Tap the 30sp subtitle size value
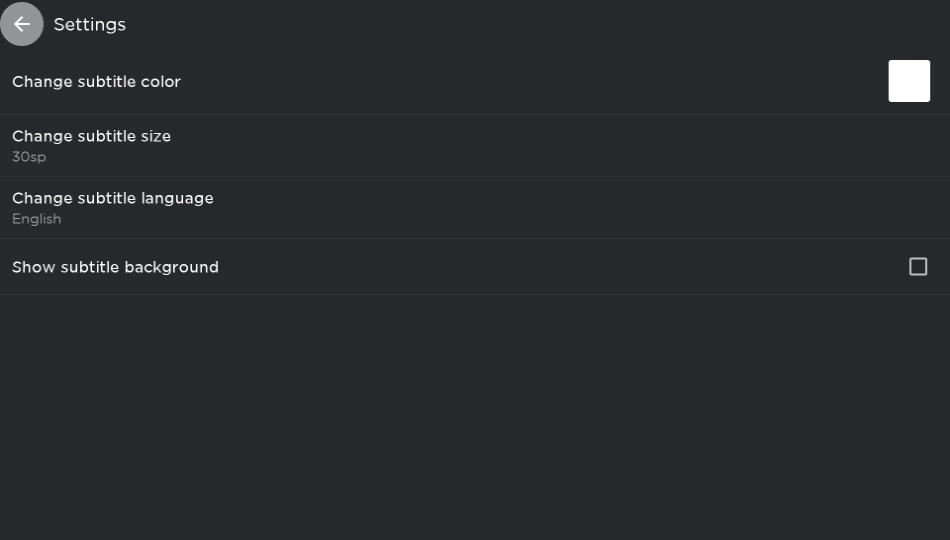 click(29, 157)
